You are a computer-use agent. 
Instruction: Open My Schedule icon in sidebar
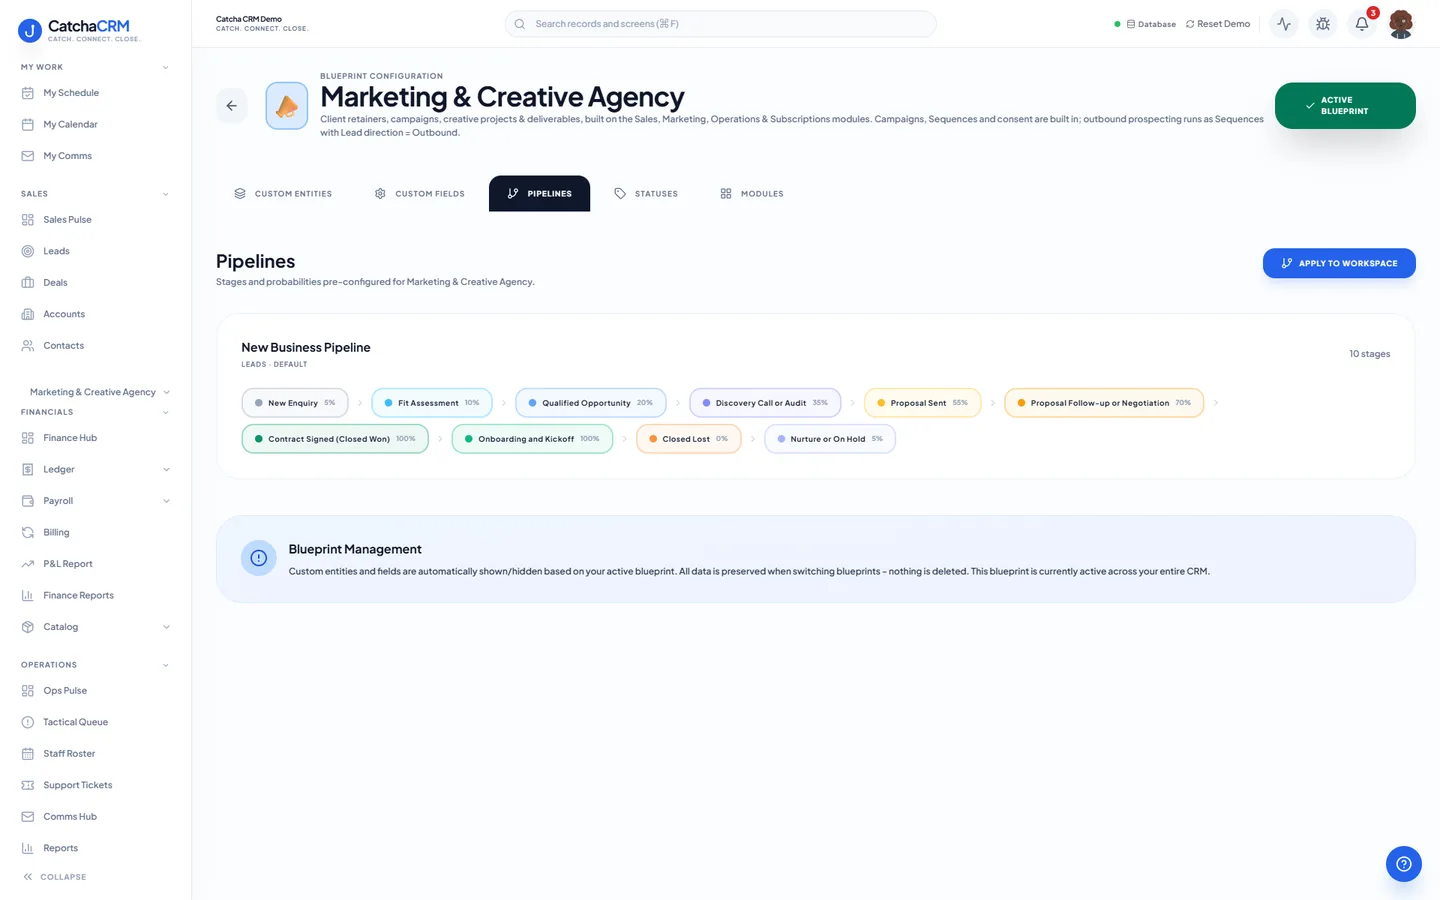pos(28,93)
